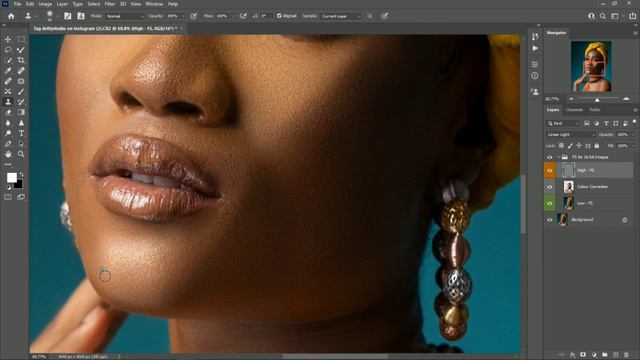The width and height of the screenshot is (640, 360).
Task: Open the History panel icon
Action: (x=535, y=36)
